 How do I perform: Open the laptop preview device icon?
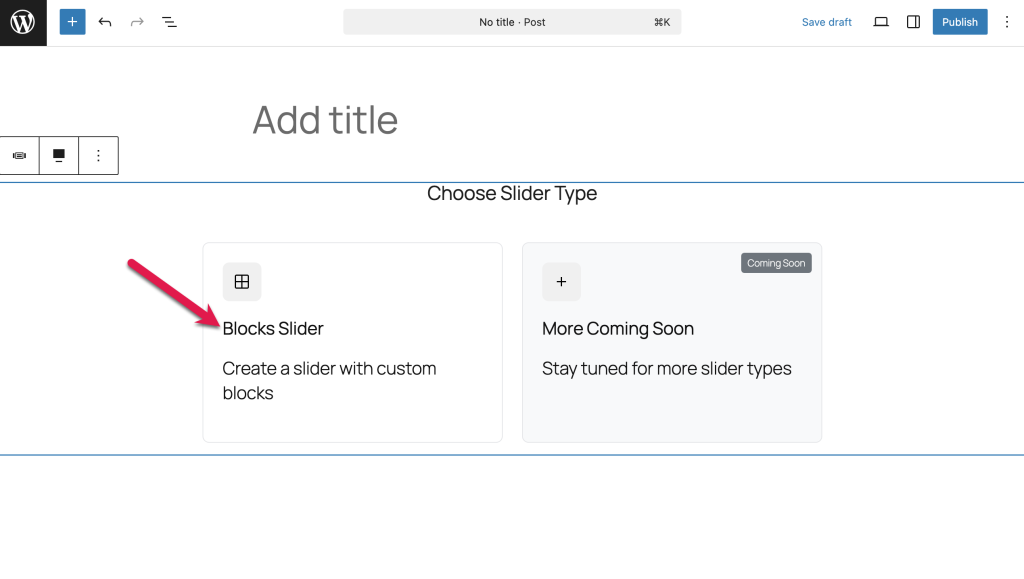tap(881, 22)
